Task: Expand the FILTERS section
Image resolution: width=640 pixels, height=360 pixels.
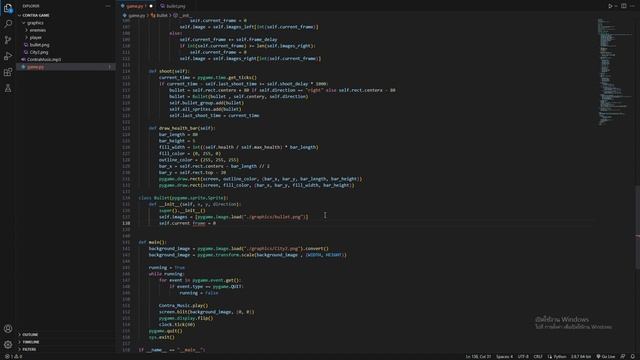Action: [x=29, y=349]
